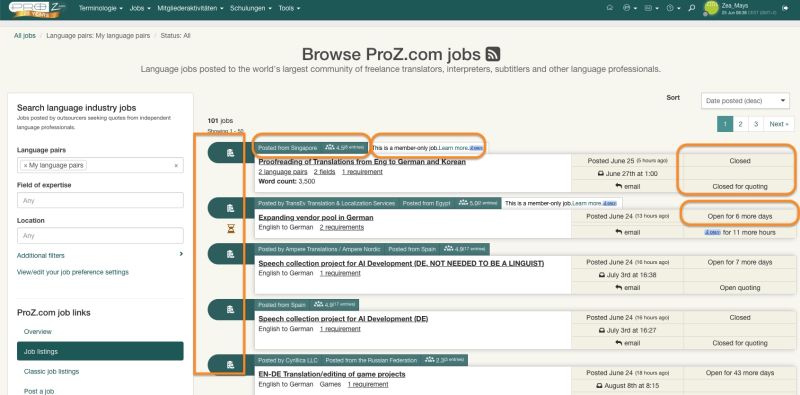Open the Zea_Mays profile avatar
This screenshot has height=395, width=800.
coord(711,8)
